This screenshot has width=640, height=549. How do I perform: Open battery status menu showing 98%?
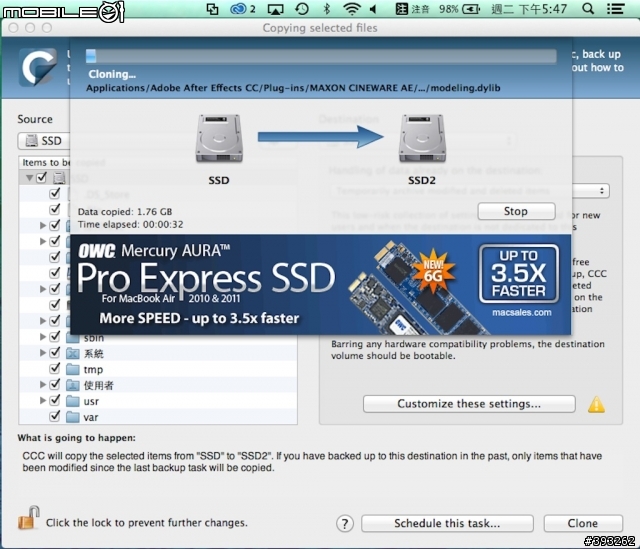[x=460, y=9]
